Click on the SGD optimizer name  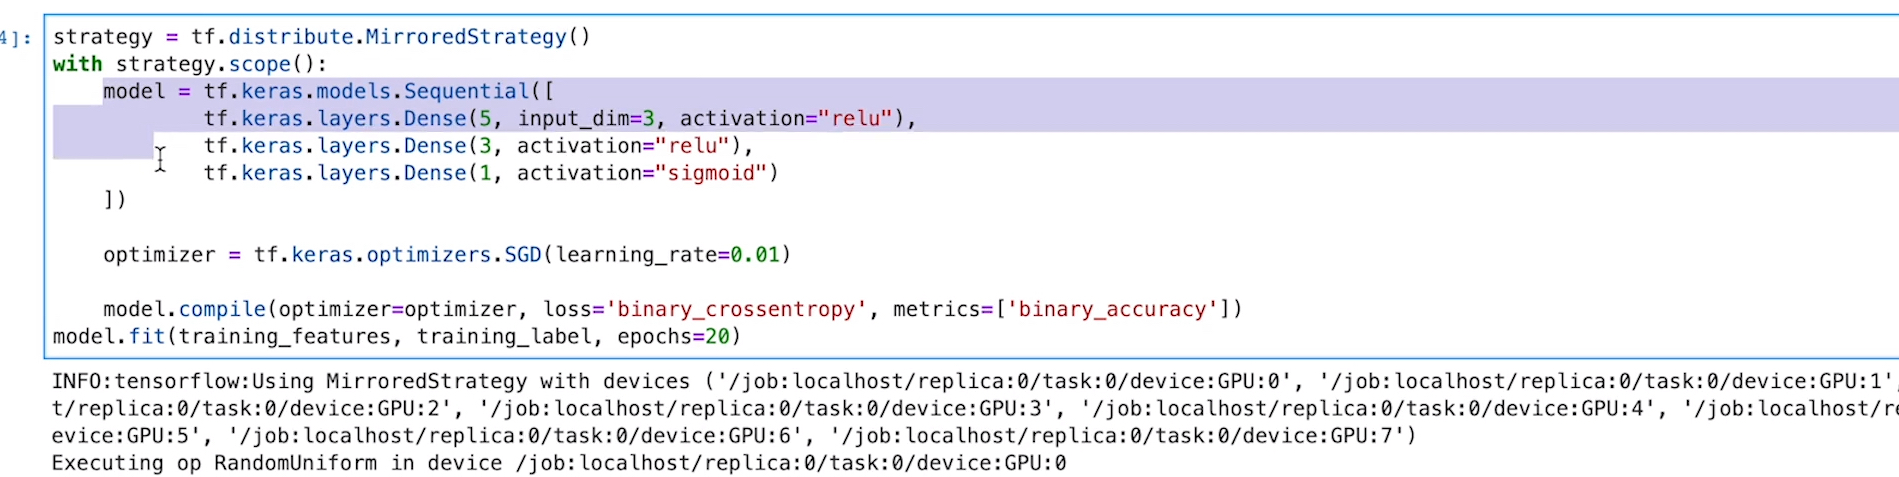click(522, 255)
